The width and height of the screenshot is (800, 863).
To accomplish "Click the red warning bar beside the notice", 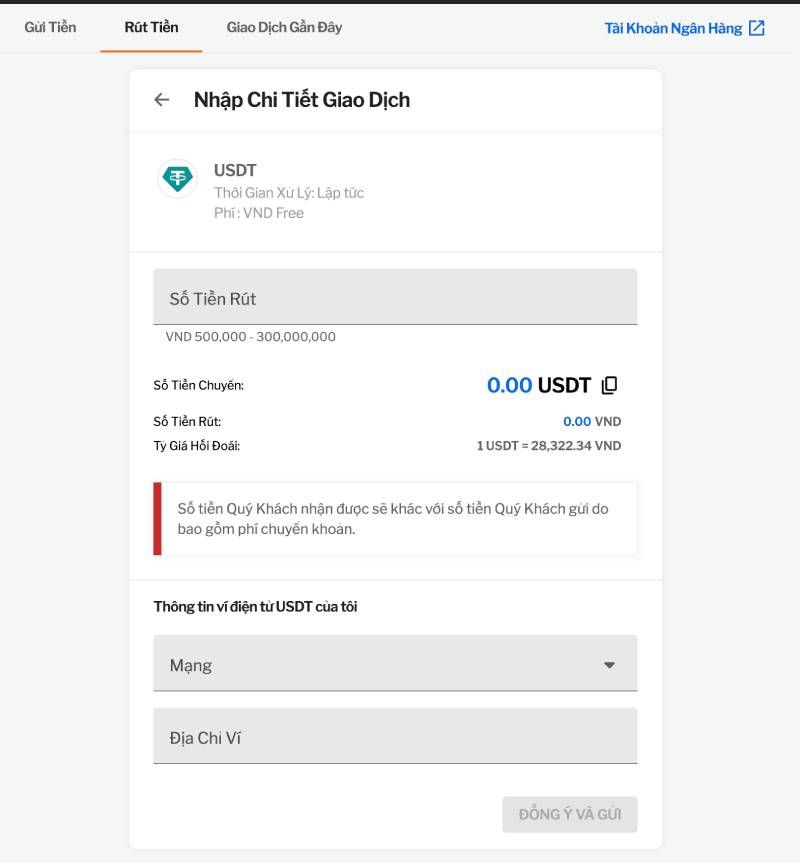I will [157, 517].
